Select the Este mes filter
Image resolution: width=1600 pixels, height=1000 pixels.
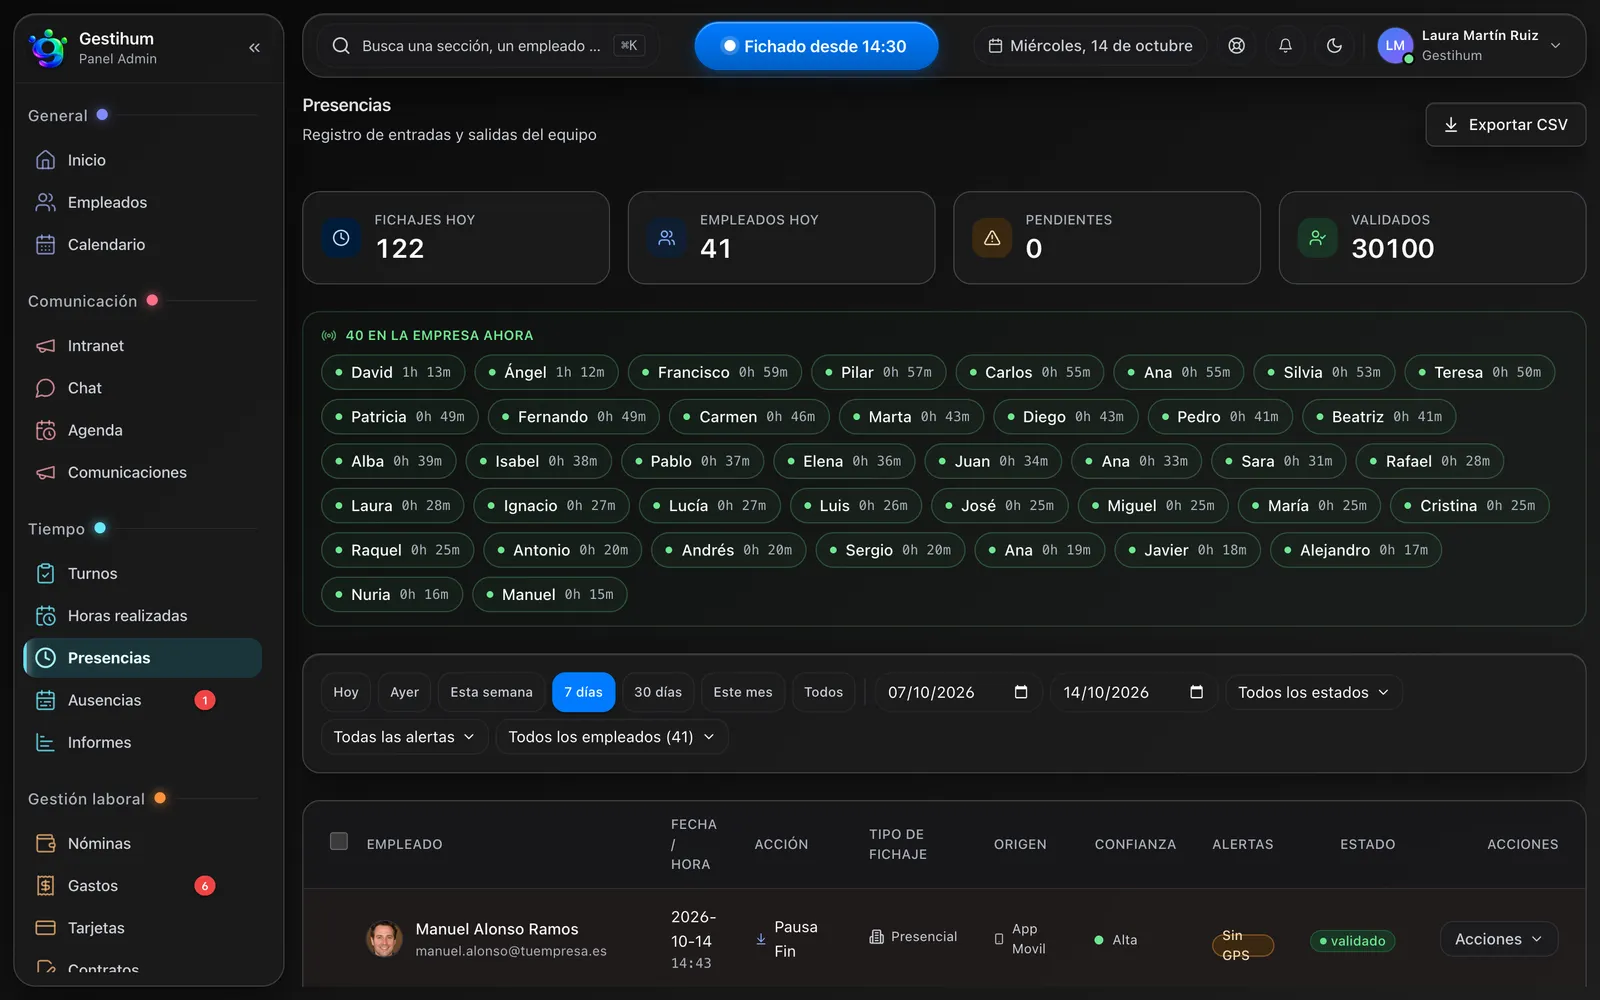(743, 692)
